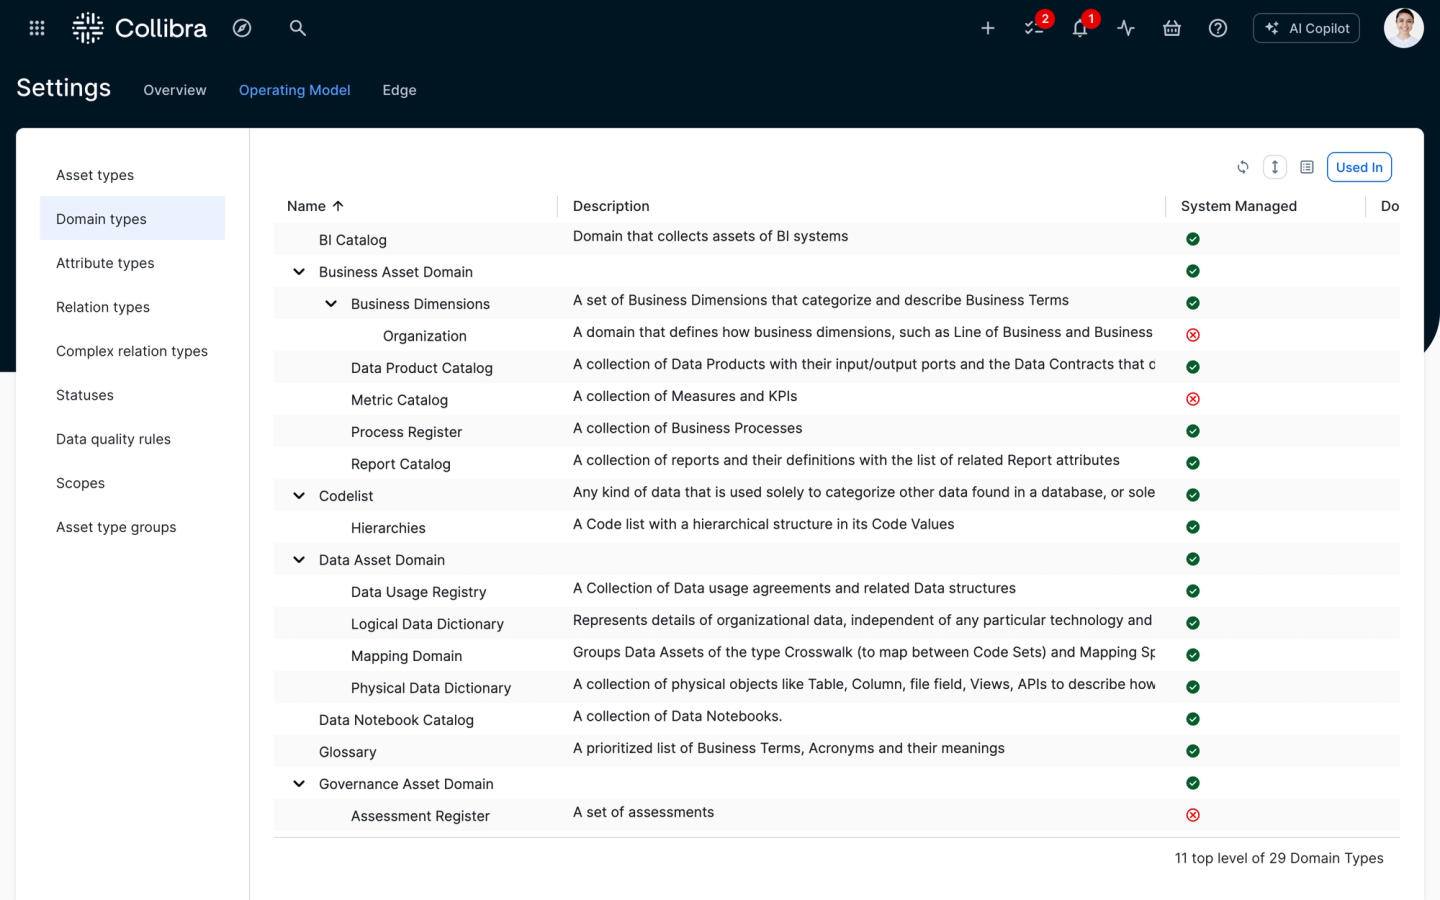The height and width of the screenshot is (900, 1440).
Task: Open the tasks checklist icon
Action: click(1034, 28)
